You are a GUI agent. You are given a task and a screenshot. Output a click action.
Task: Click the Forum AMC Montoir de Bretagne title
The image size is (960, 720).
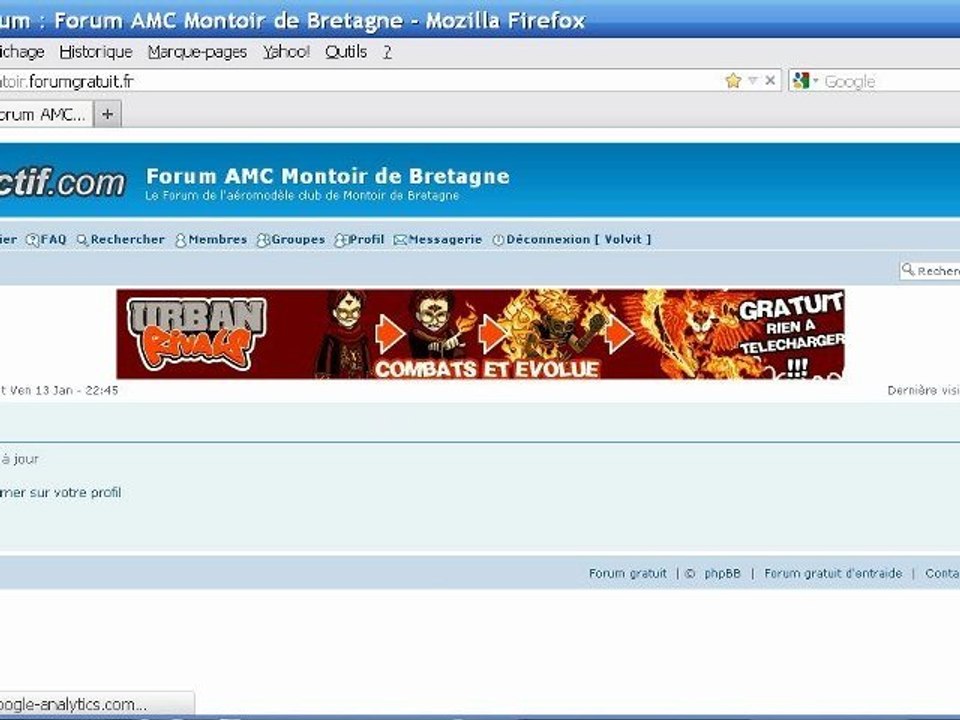(x=328, y=176)
